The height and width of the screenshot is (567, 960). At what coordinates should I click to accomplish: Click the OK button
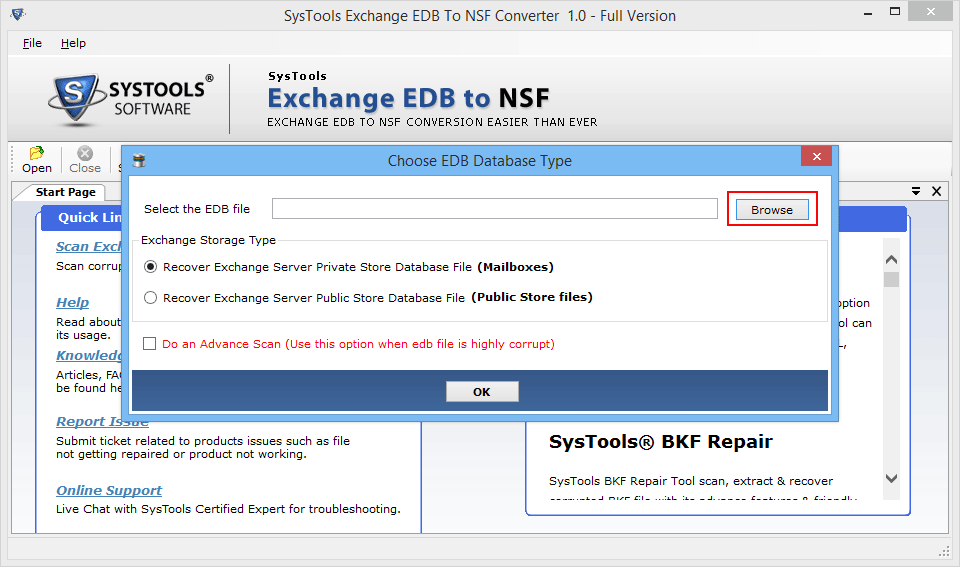(482, 392)
